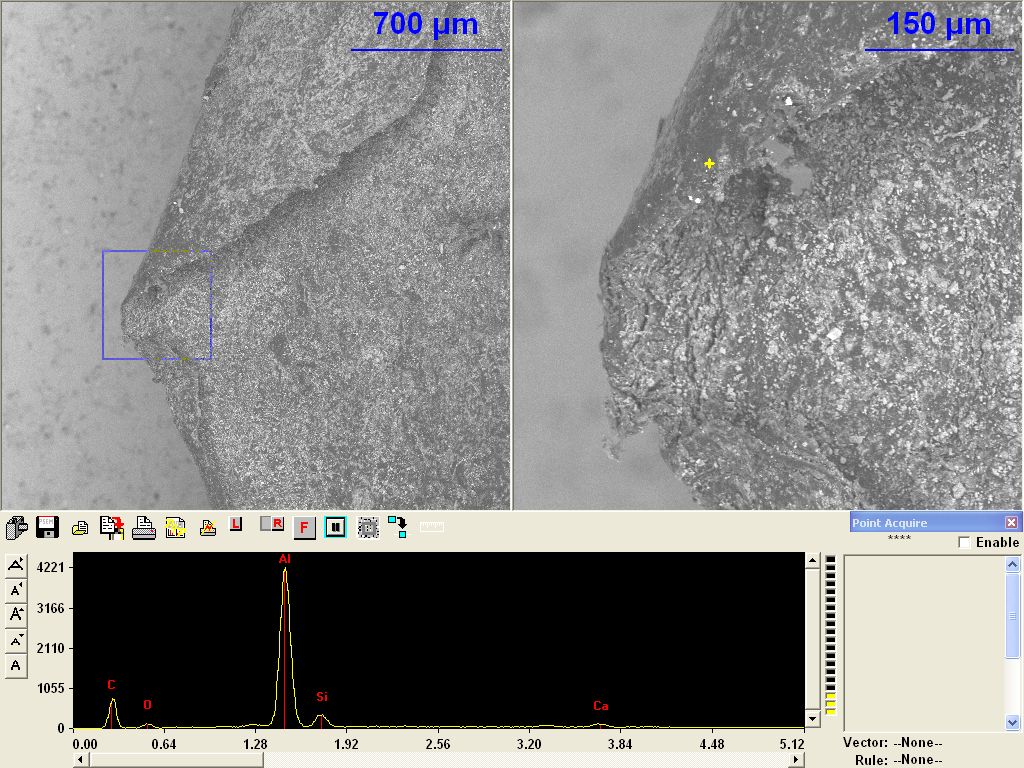This screenshot has width=1024, height=768.
Task: Click the ruler measurement icon
Action: pos(432,526)
